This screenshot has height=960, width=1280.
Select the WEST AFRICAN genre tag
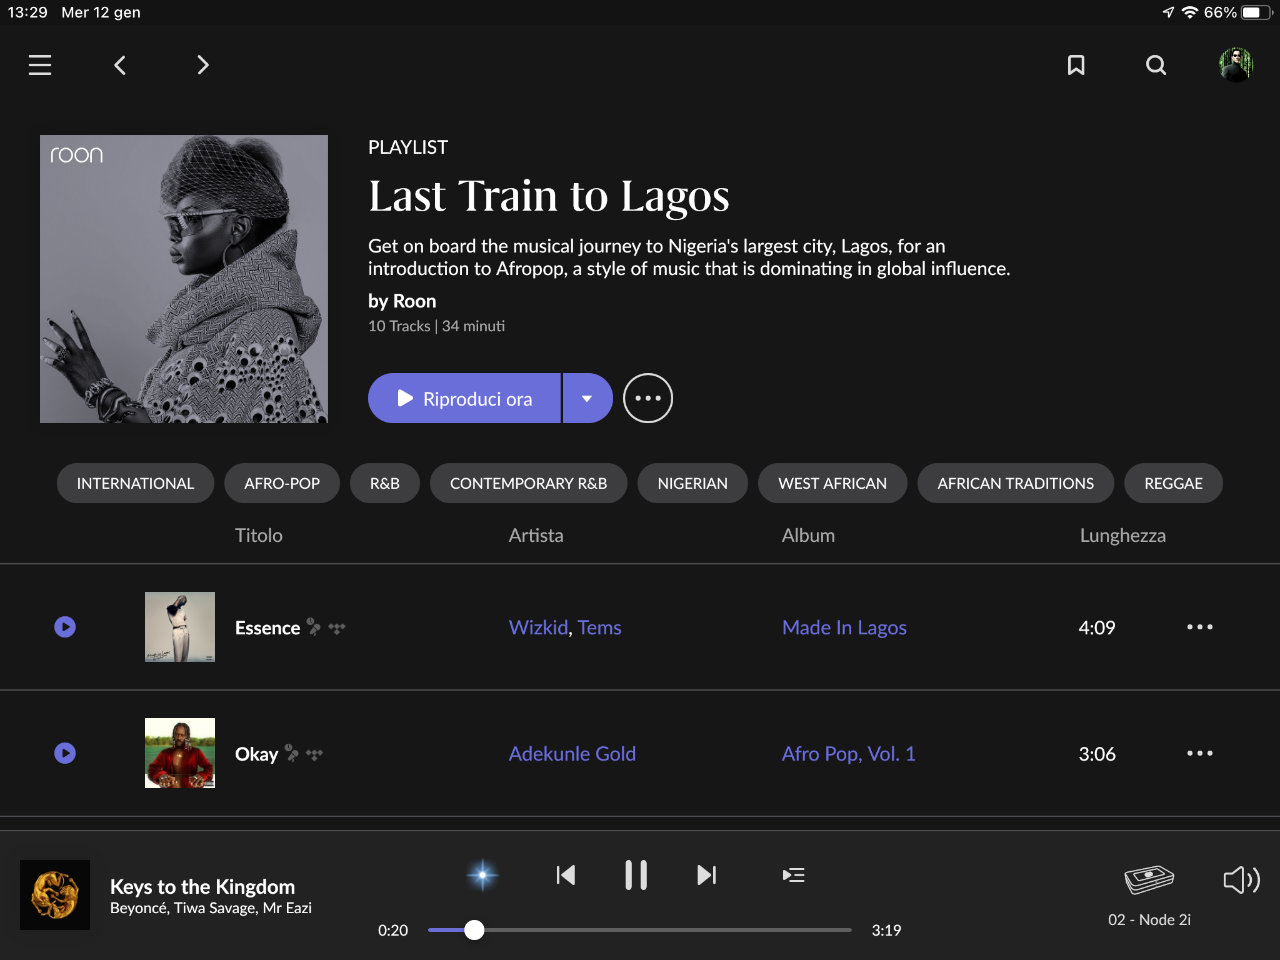tap(833, 483)
